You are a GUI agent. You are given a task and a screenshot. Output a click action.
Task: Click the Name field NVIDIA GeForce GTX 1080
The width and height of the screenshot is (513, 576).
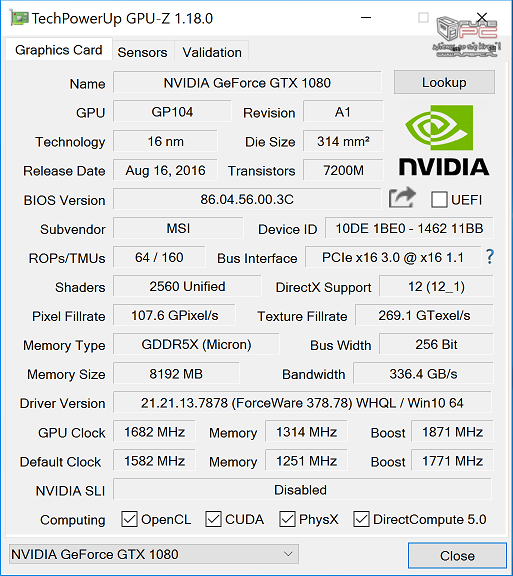pyautogui.click(x=247, y=82)
